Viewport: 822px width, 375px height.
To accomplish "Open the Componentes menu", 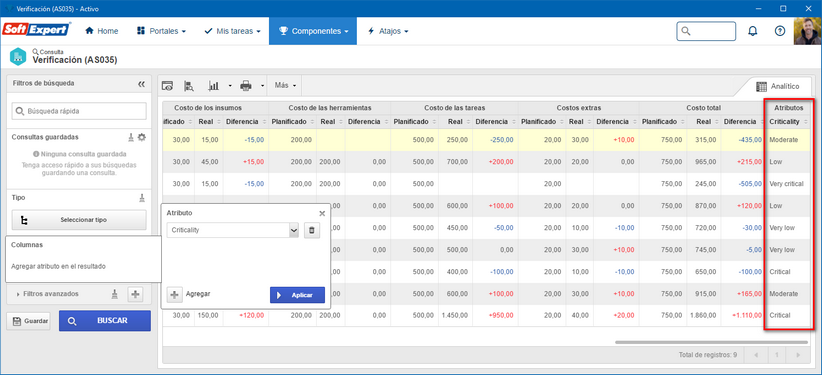I will tap(313, 31).
